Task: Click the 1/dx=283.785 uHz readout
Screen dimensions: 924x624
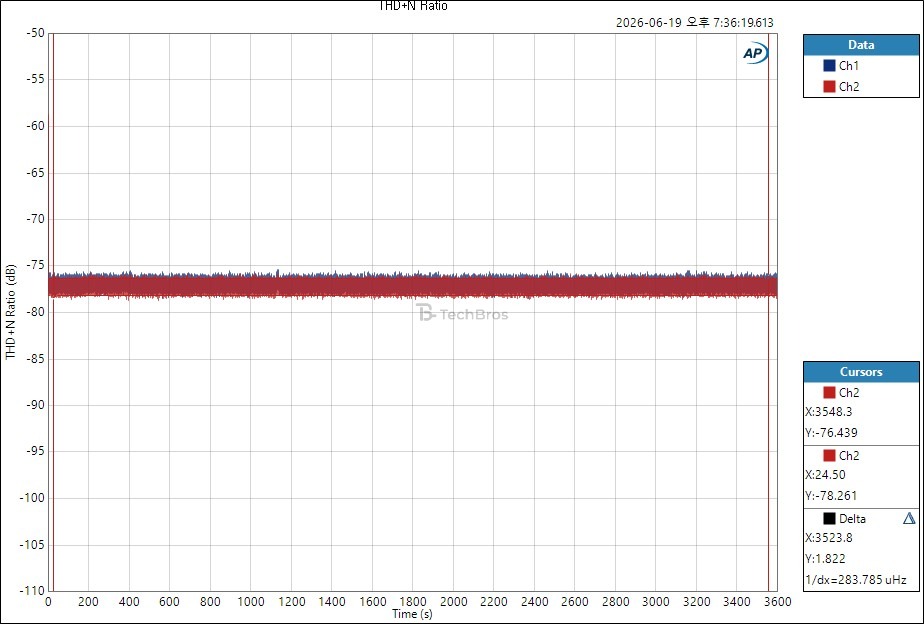Action: click(x=856, y=580)
